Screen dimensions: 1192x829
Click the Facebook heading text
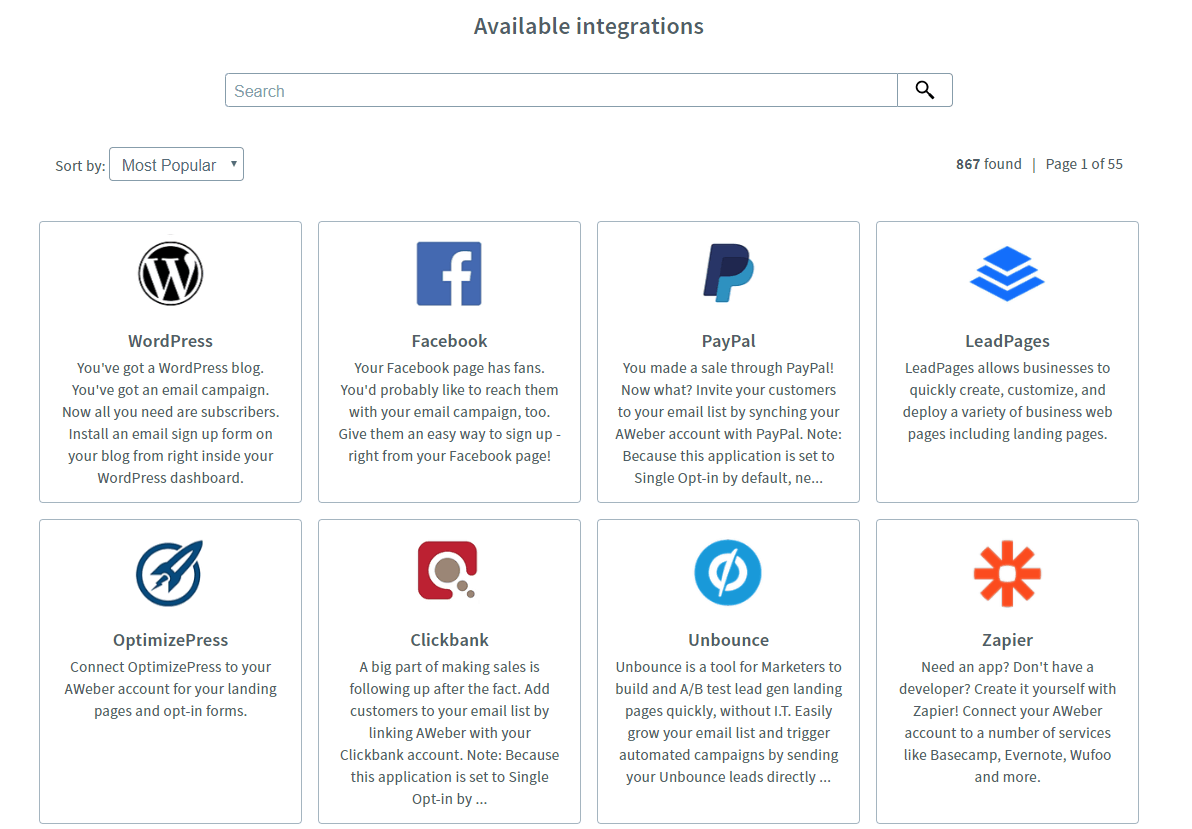click(x=449, y=341)
